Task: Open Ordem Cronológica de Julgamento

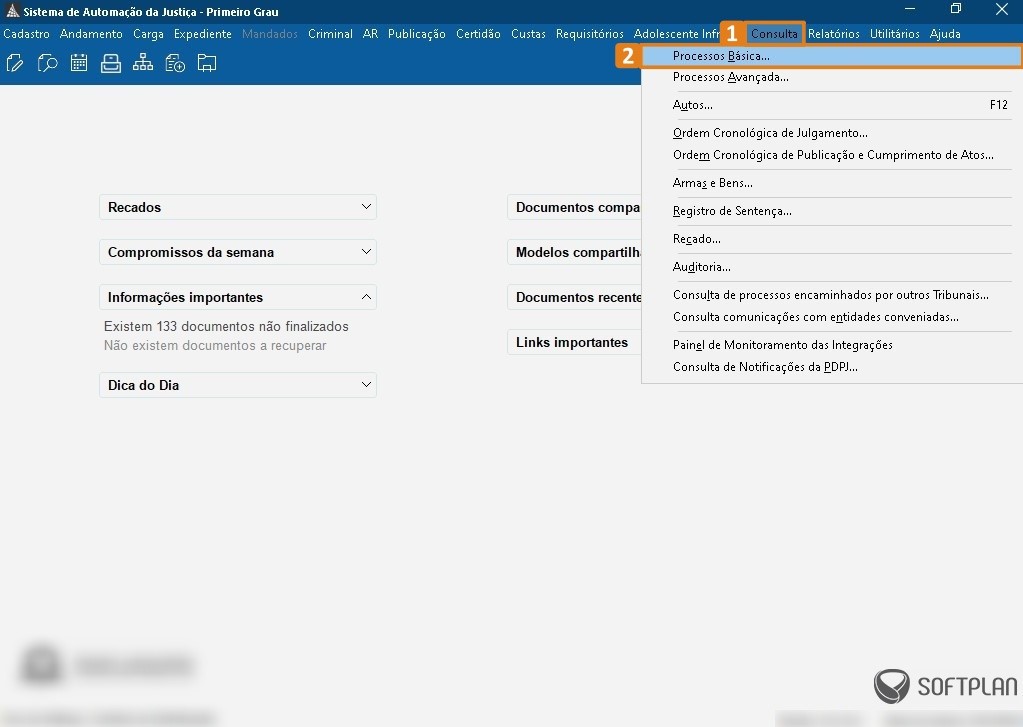Action: tap(831, 133)
